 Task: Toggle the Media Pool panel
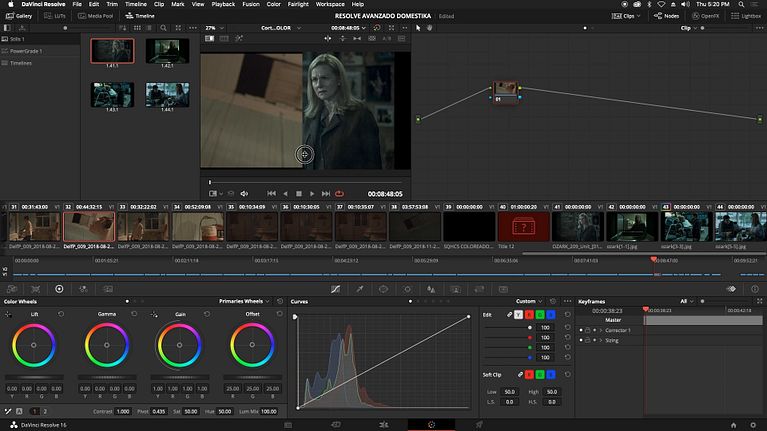point(96,16)
